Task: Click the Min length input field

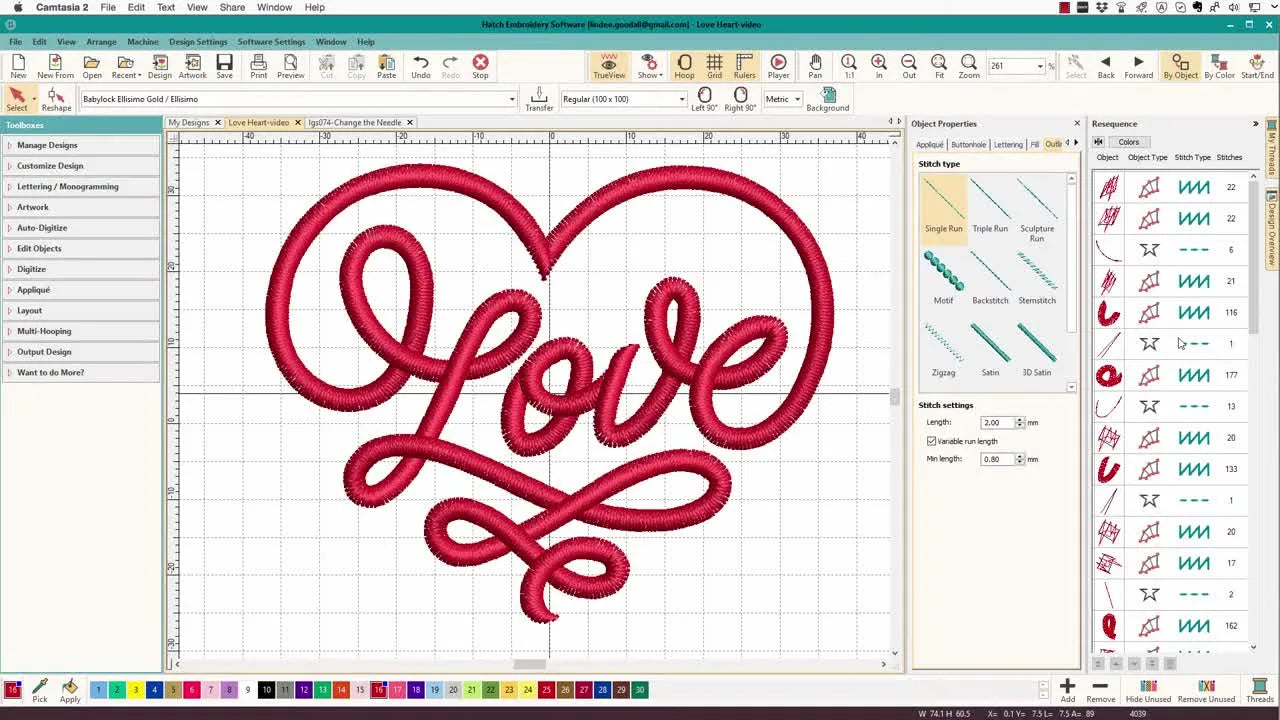Action: [997, 459]
